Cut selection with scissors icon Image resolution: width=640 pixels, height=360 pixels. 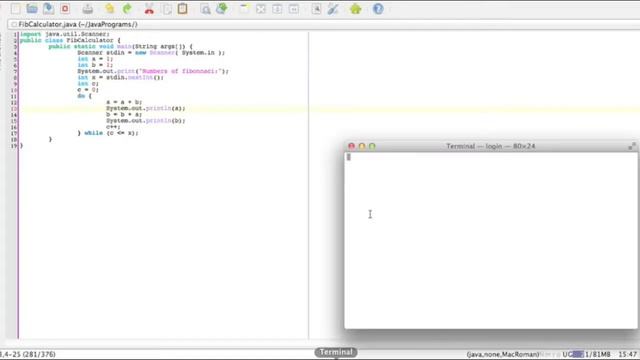[149, 9]
